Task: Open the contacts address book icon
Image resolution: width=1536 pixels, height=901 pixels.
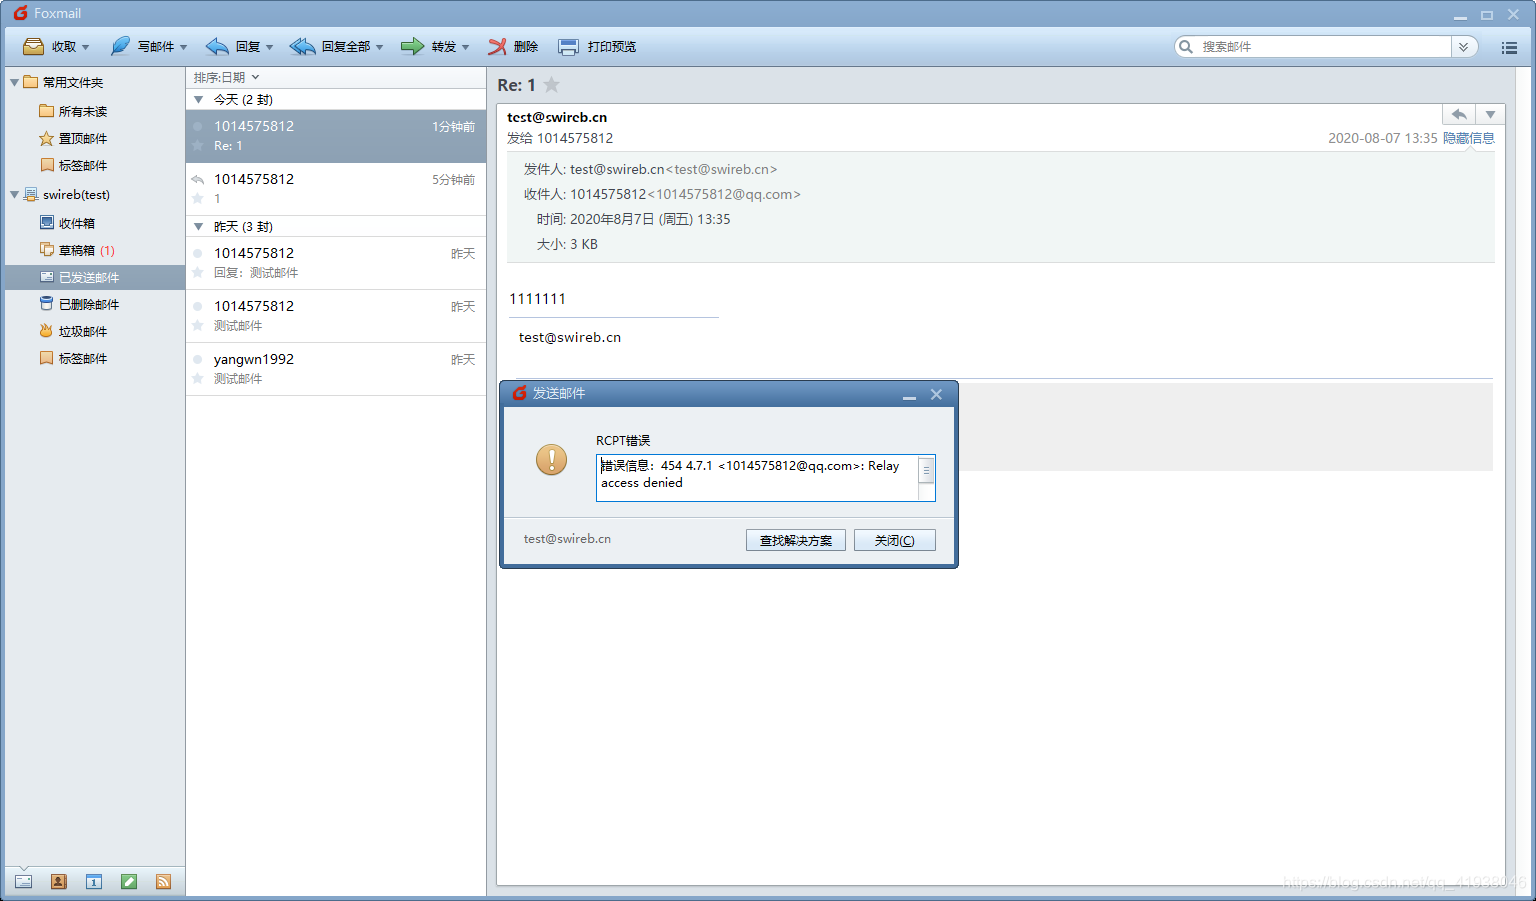Action: pos(58,881)
